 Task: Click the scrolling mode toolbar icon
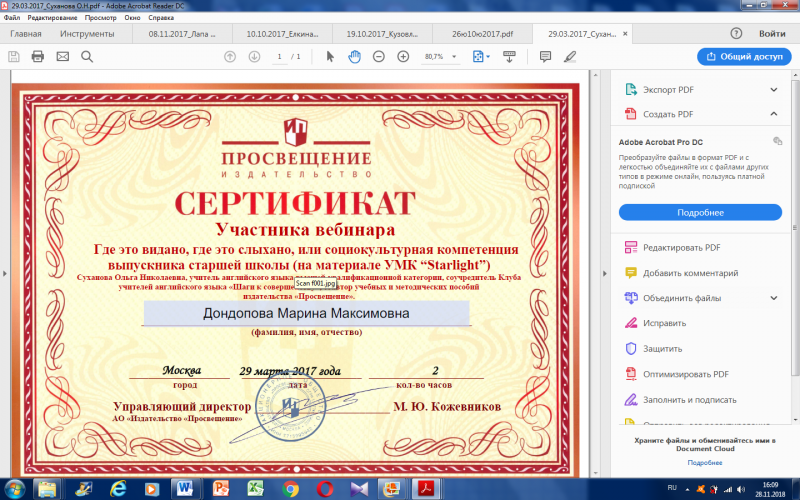click(x=509, y=57)
